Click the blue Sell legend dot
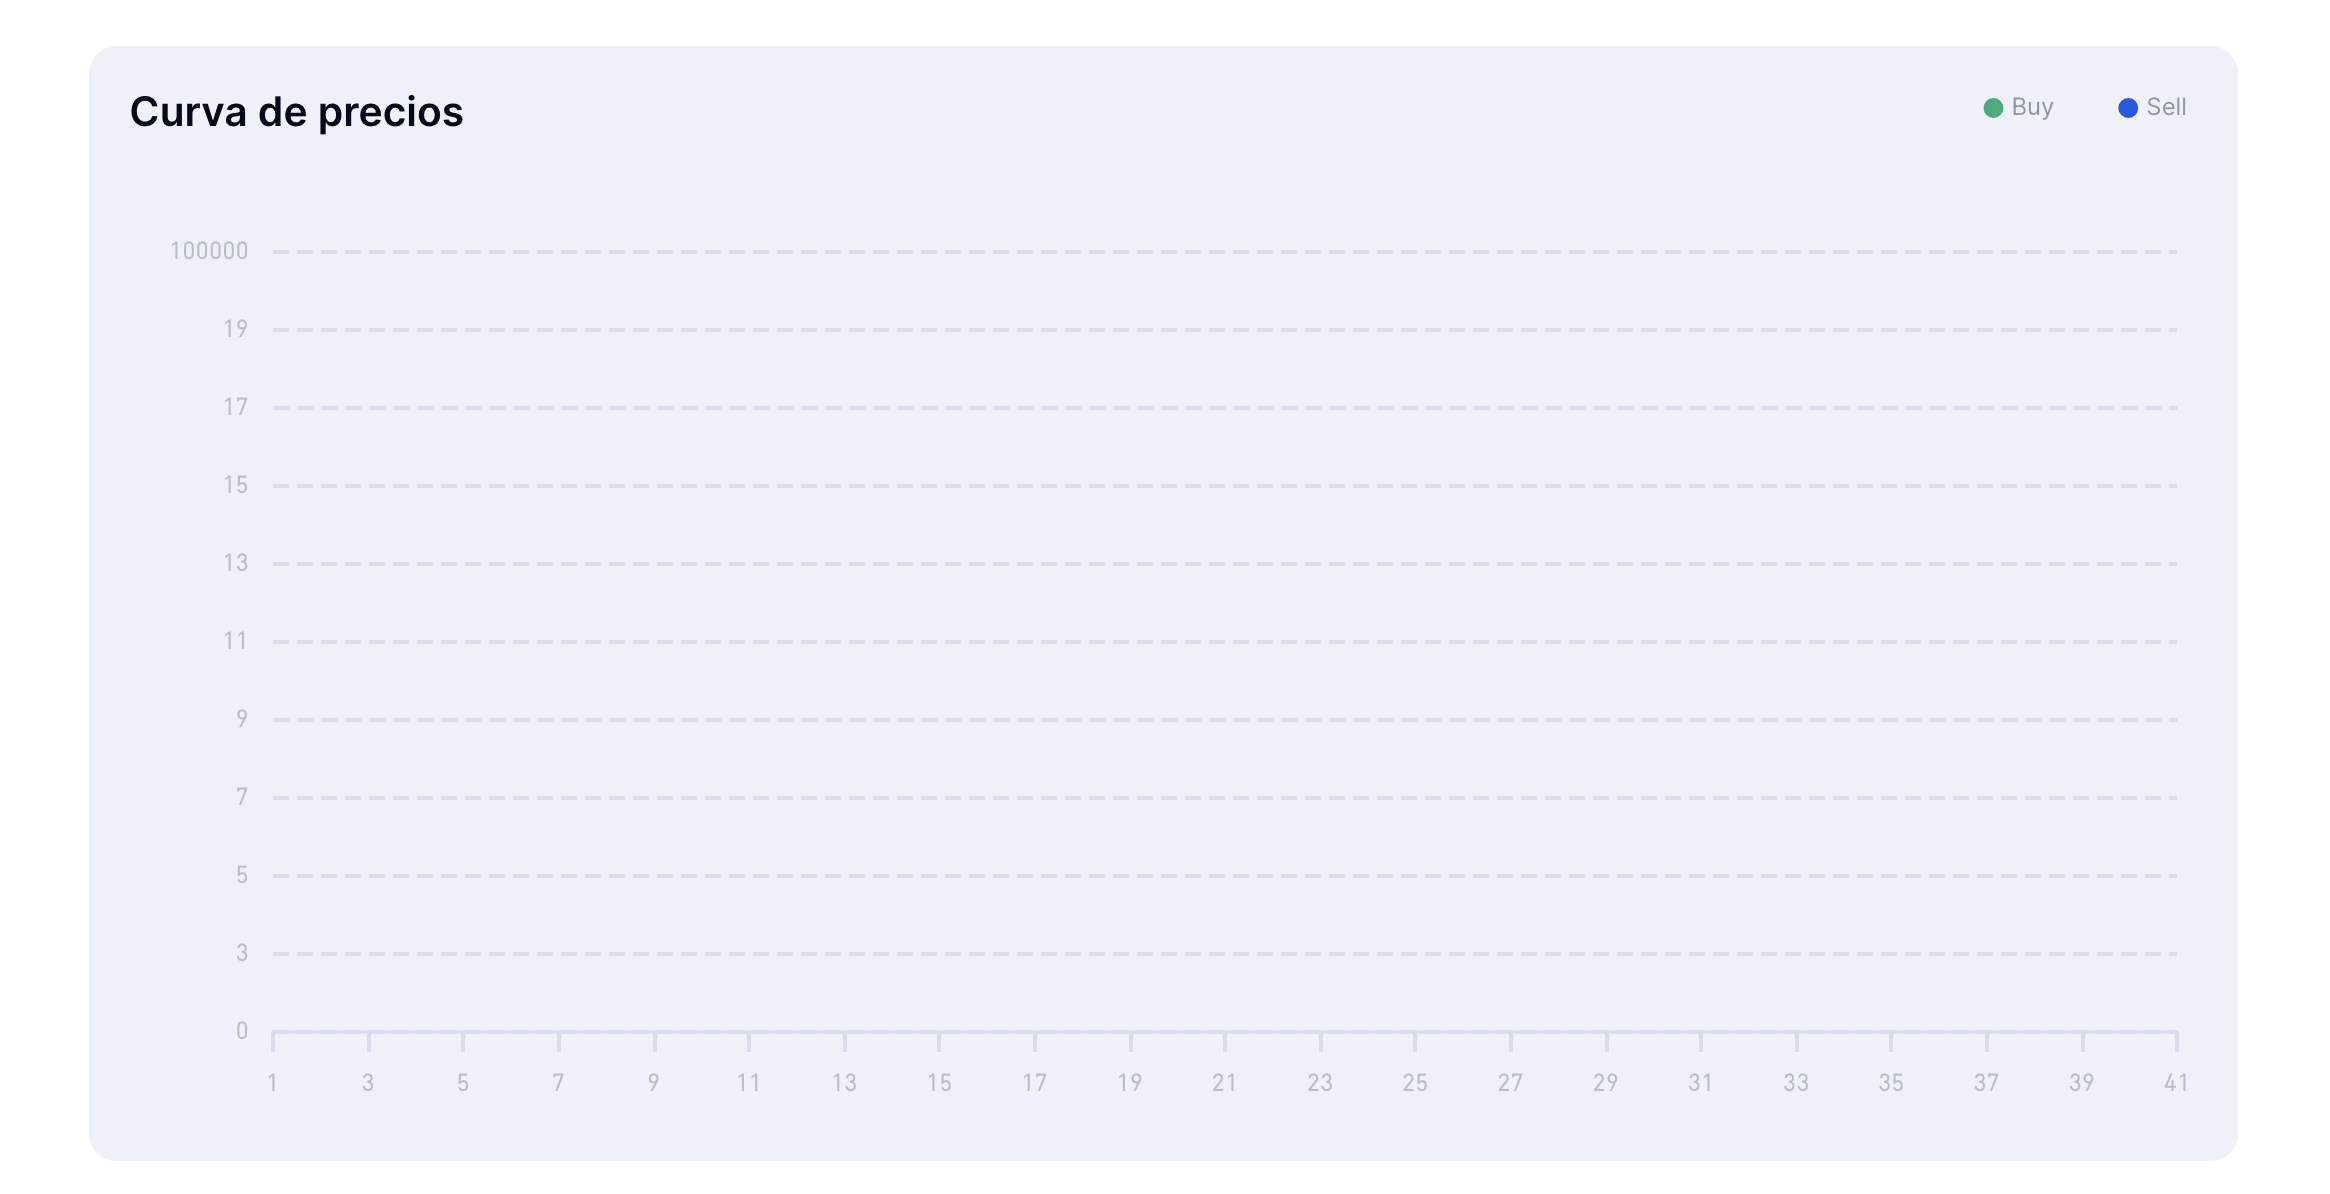Image resolution: width=2330 pixels, height=1194 pixels. 2128,108
